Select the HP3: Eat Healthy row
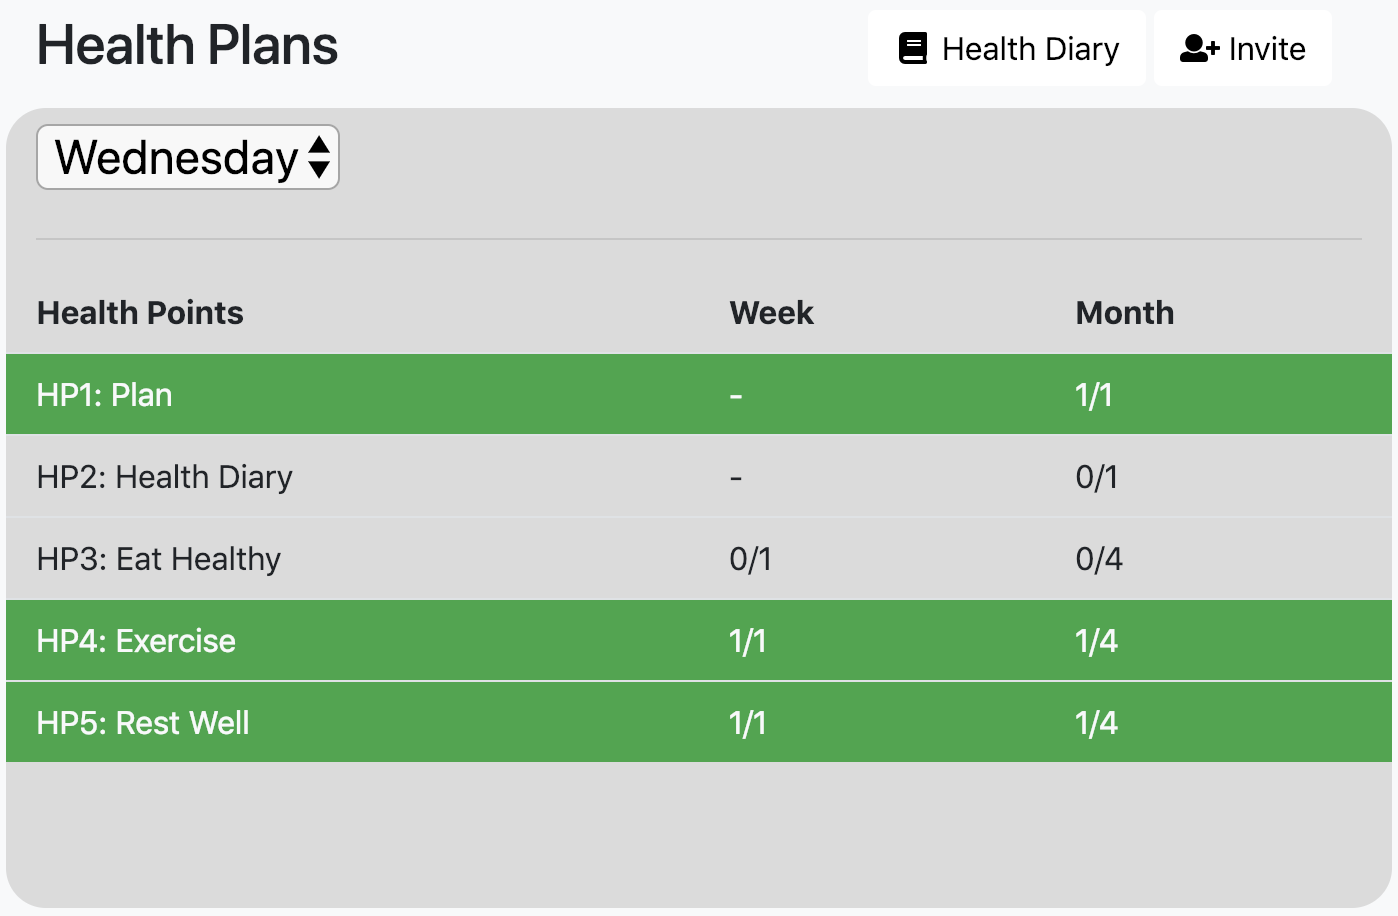 (159, 559)
